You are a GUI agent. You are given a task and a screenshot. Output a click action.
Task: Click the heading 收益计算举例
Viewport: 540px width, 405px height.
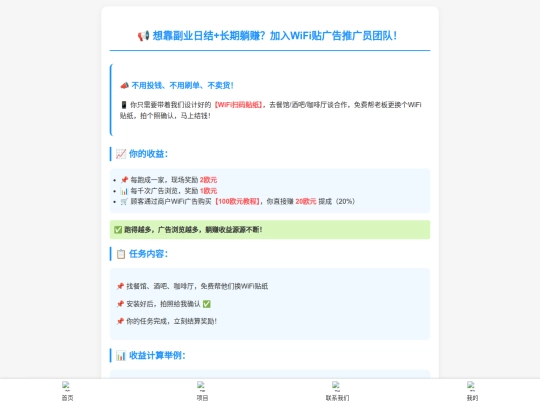(157, 355)
